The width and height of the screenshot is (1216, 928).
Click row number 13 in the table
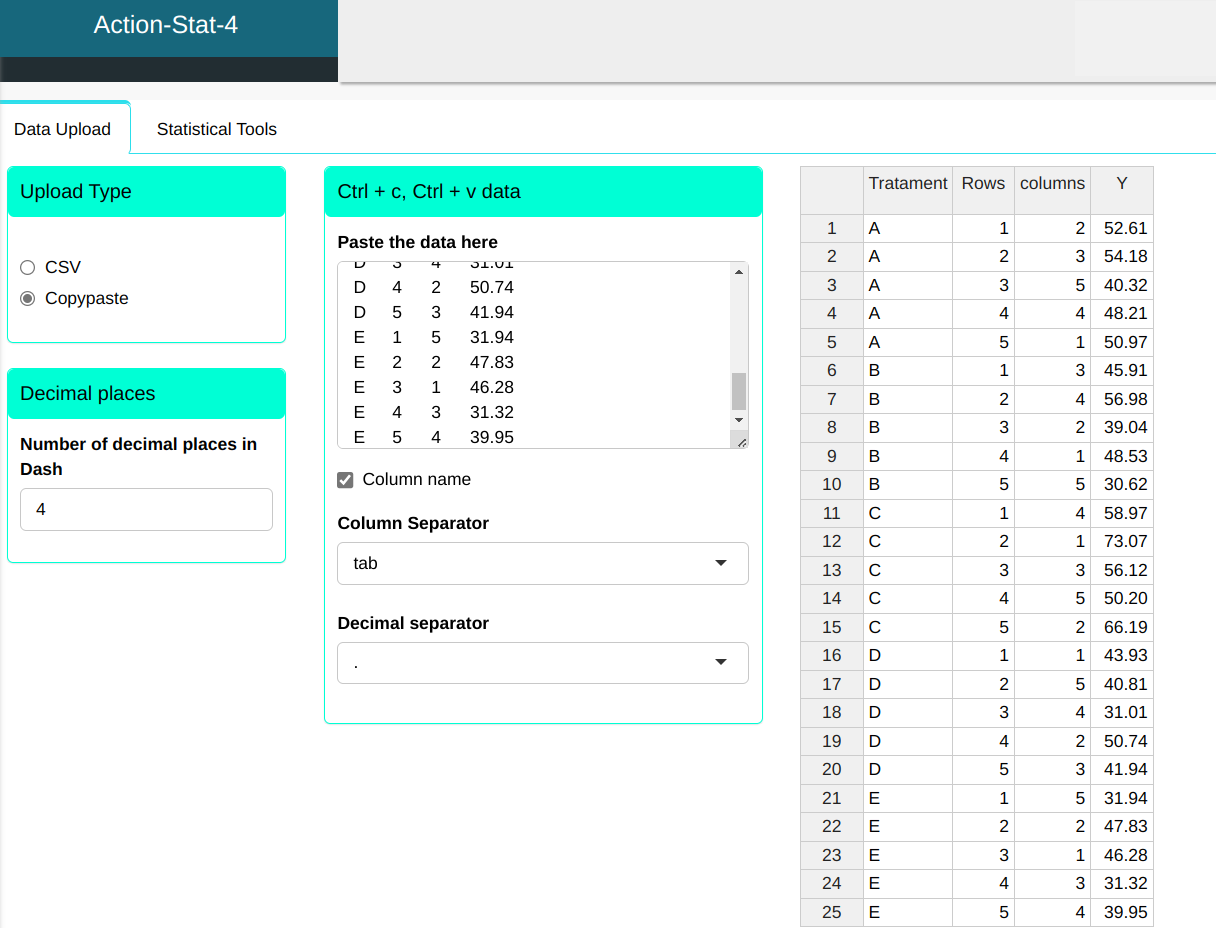pos(832,570)
